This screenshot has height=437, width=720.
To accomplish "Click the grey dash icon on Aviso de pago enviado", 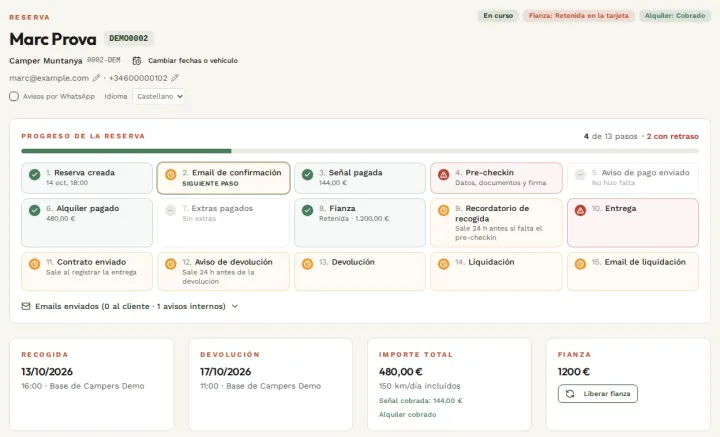I will pos(580,174).
